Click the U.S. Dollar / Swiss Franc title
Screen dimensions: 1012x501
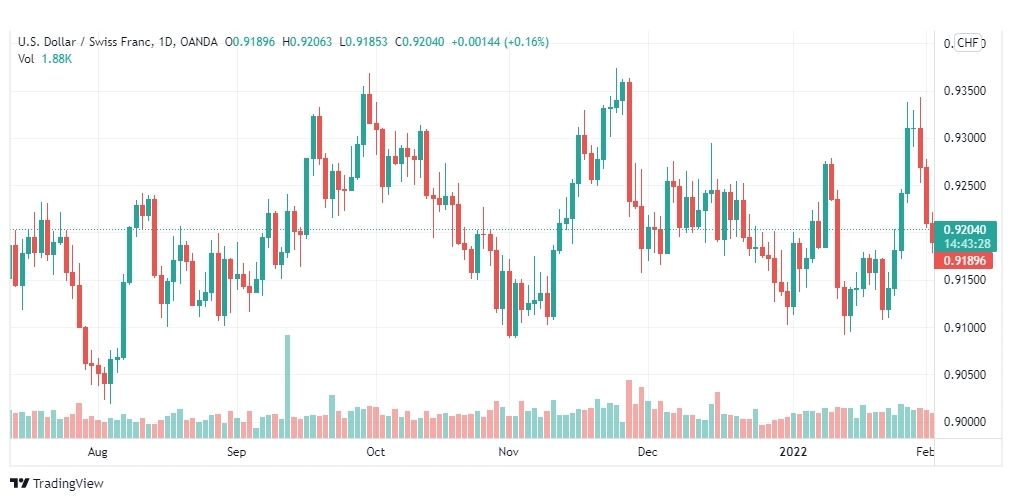(x=85, y=42)
